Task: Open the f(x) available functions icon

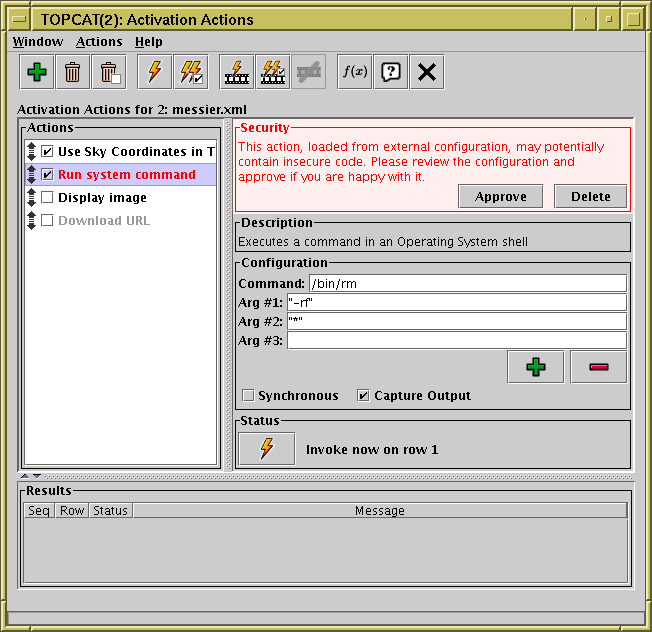Action: point(354,72)
